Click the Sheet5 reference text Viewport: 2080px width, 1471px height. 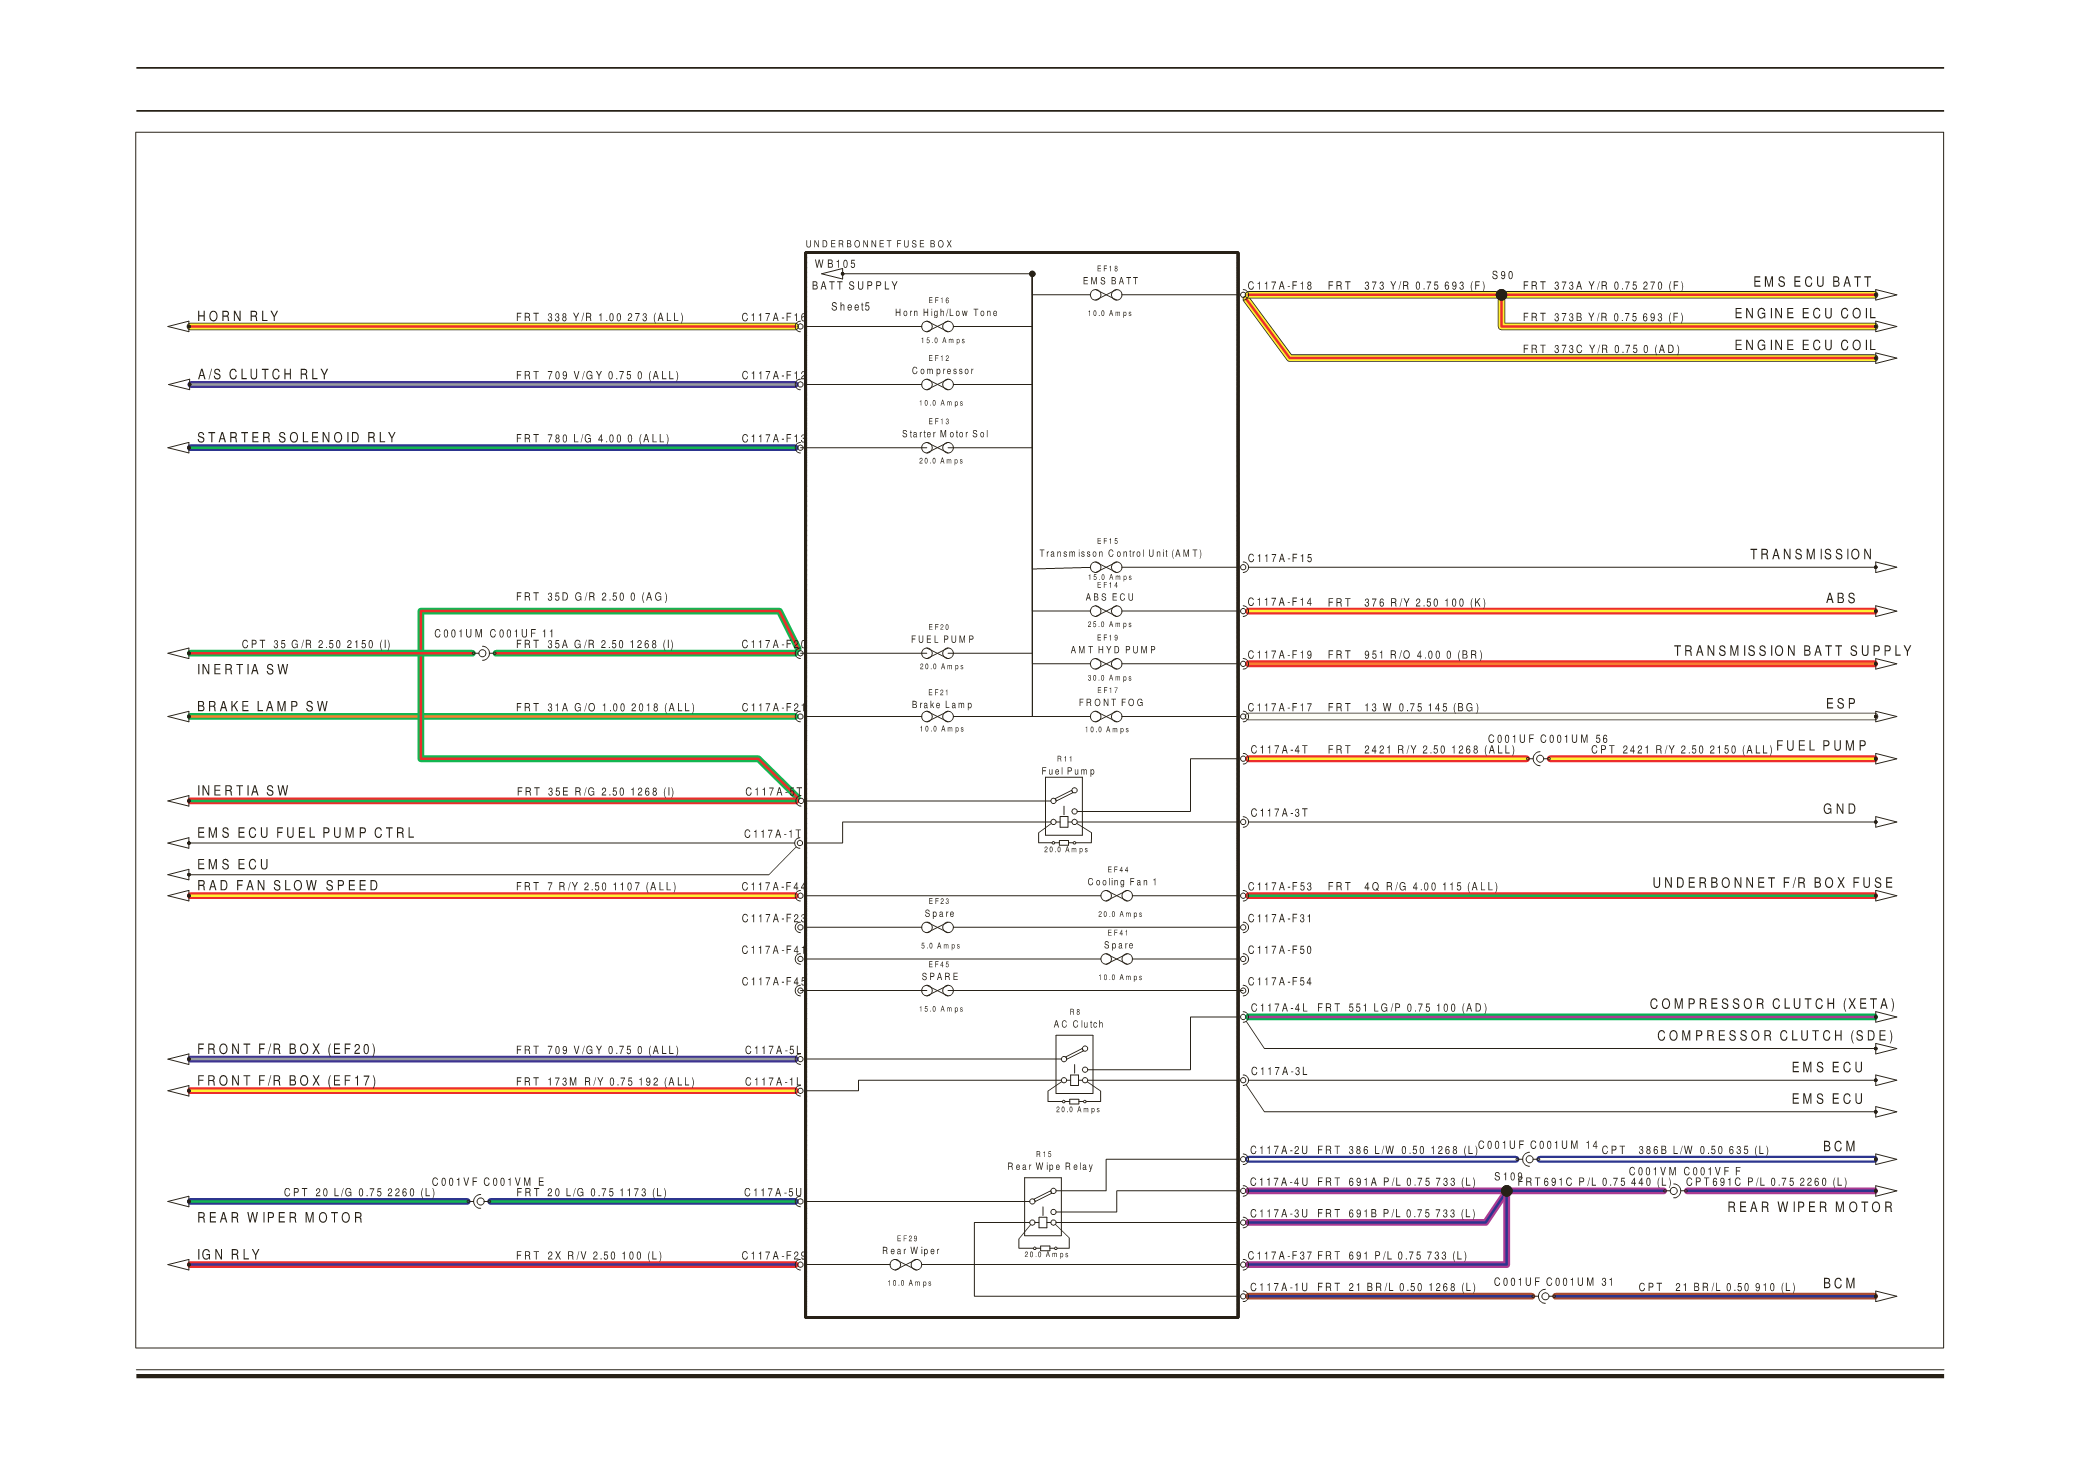850,307
